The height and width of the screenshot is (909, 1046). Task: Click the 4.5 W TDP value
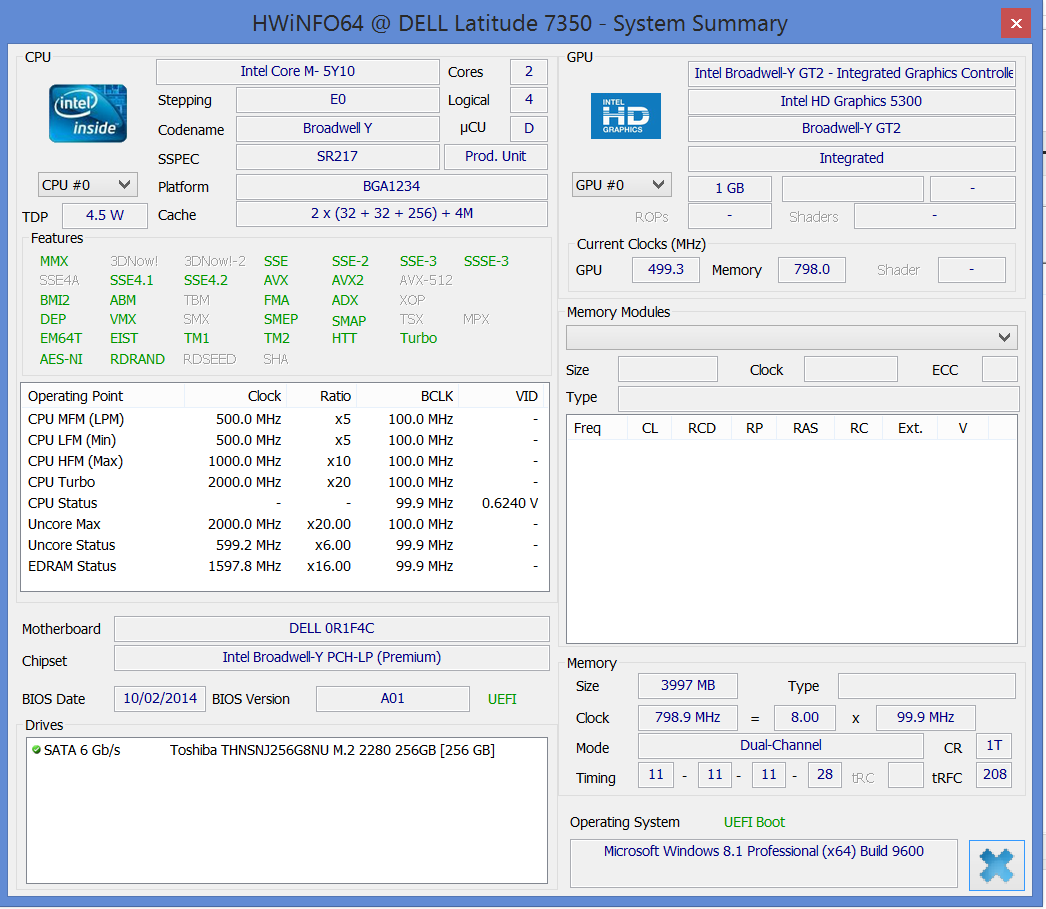pos(105,215)
